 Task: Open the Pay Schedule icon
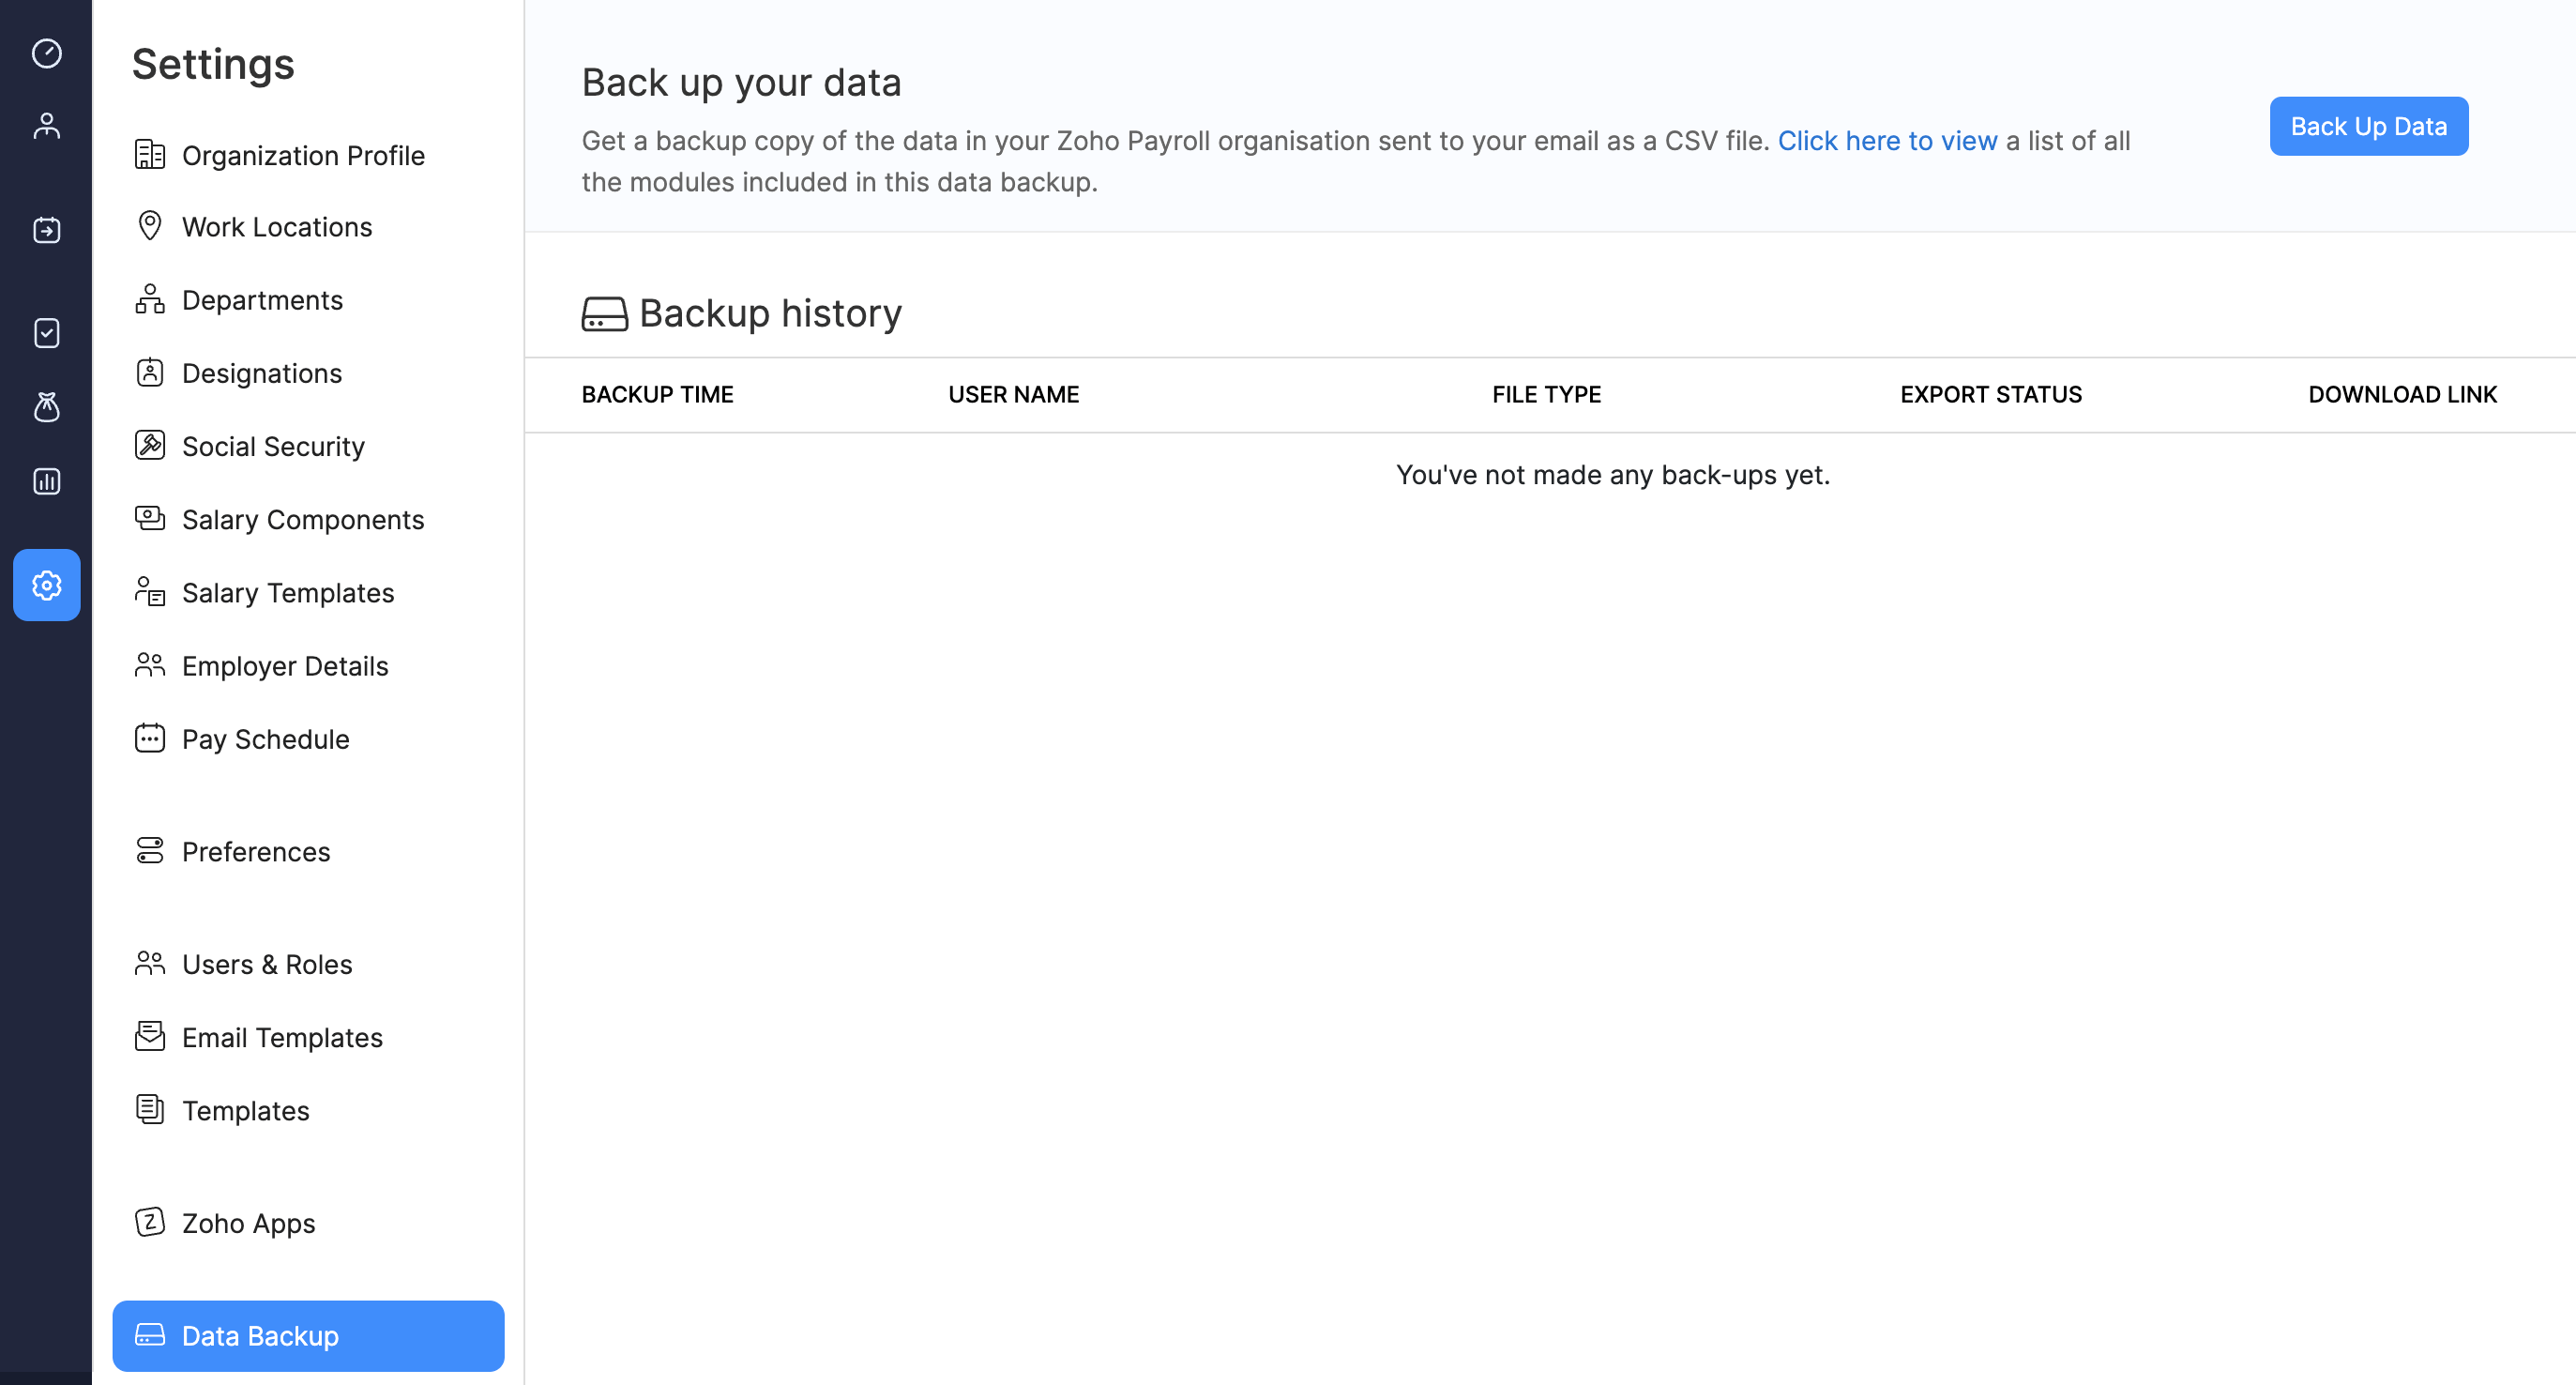[150, 738]
